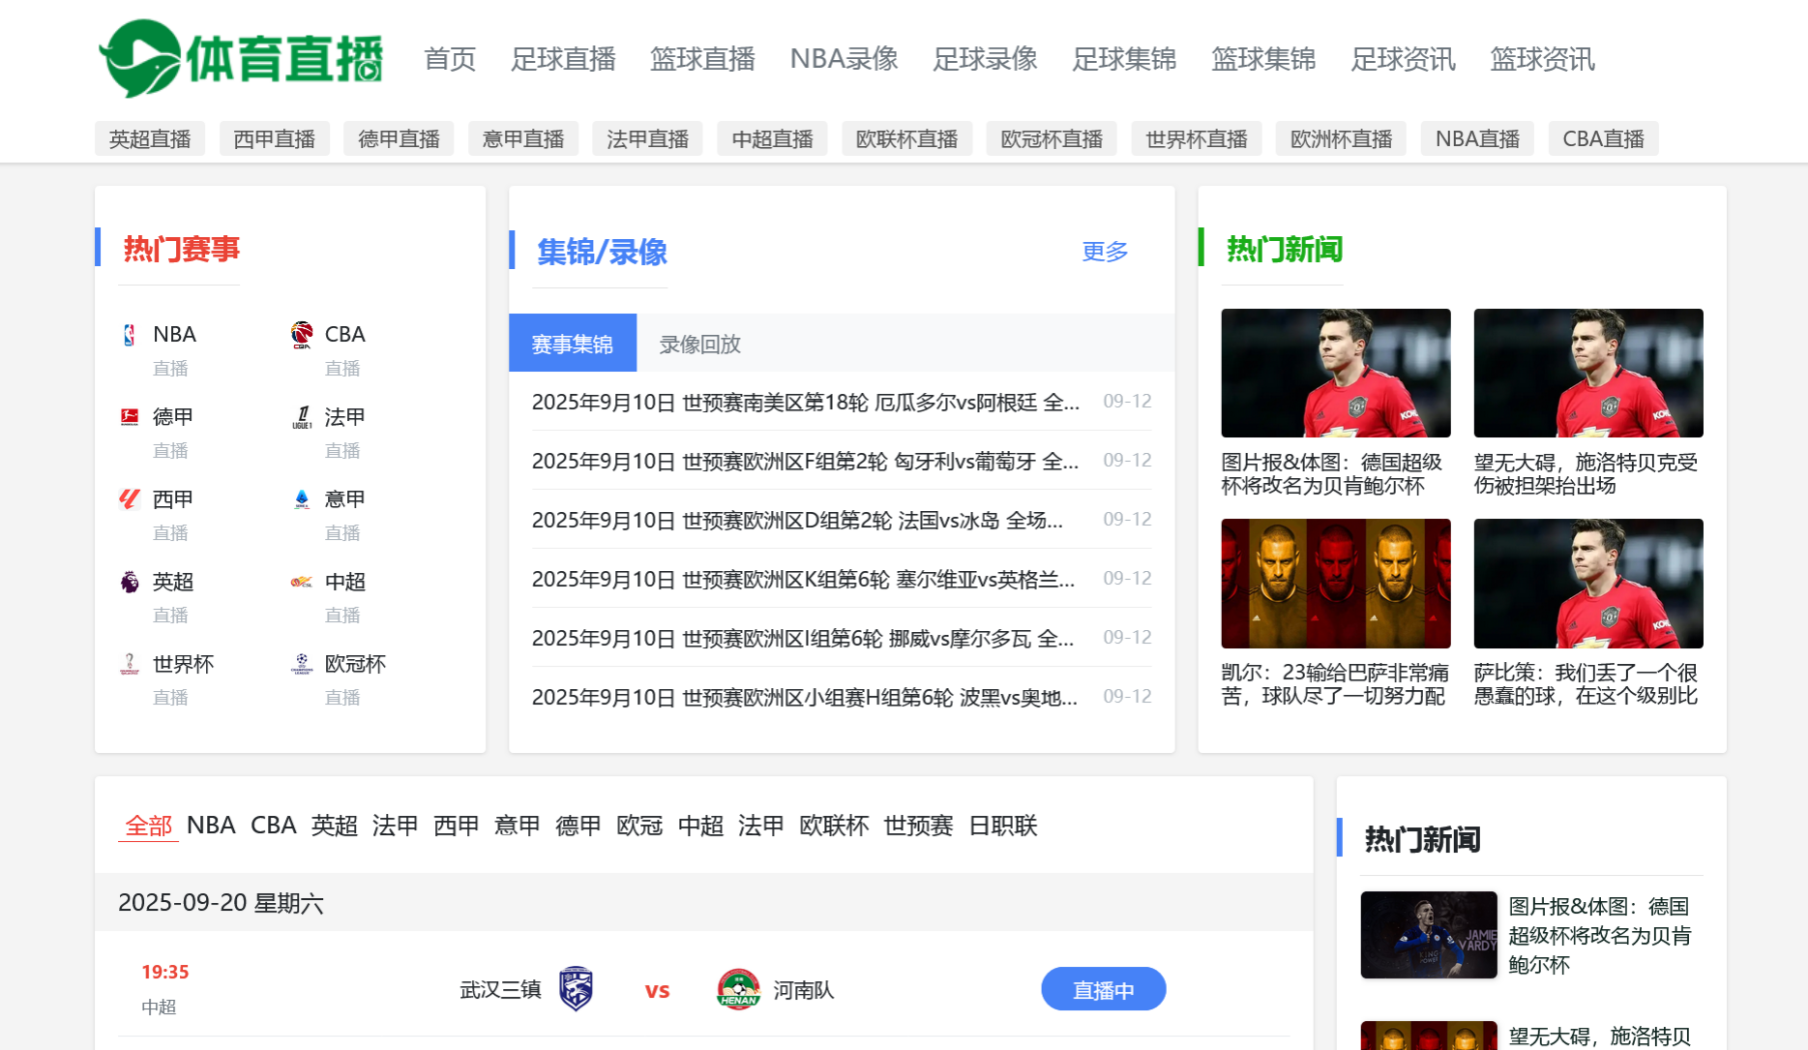Viewport: 1808px width, 1050px height.
Task: Open 篮球集锦 in the main navigation
Action: (x=1263, y=59)
